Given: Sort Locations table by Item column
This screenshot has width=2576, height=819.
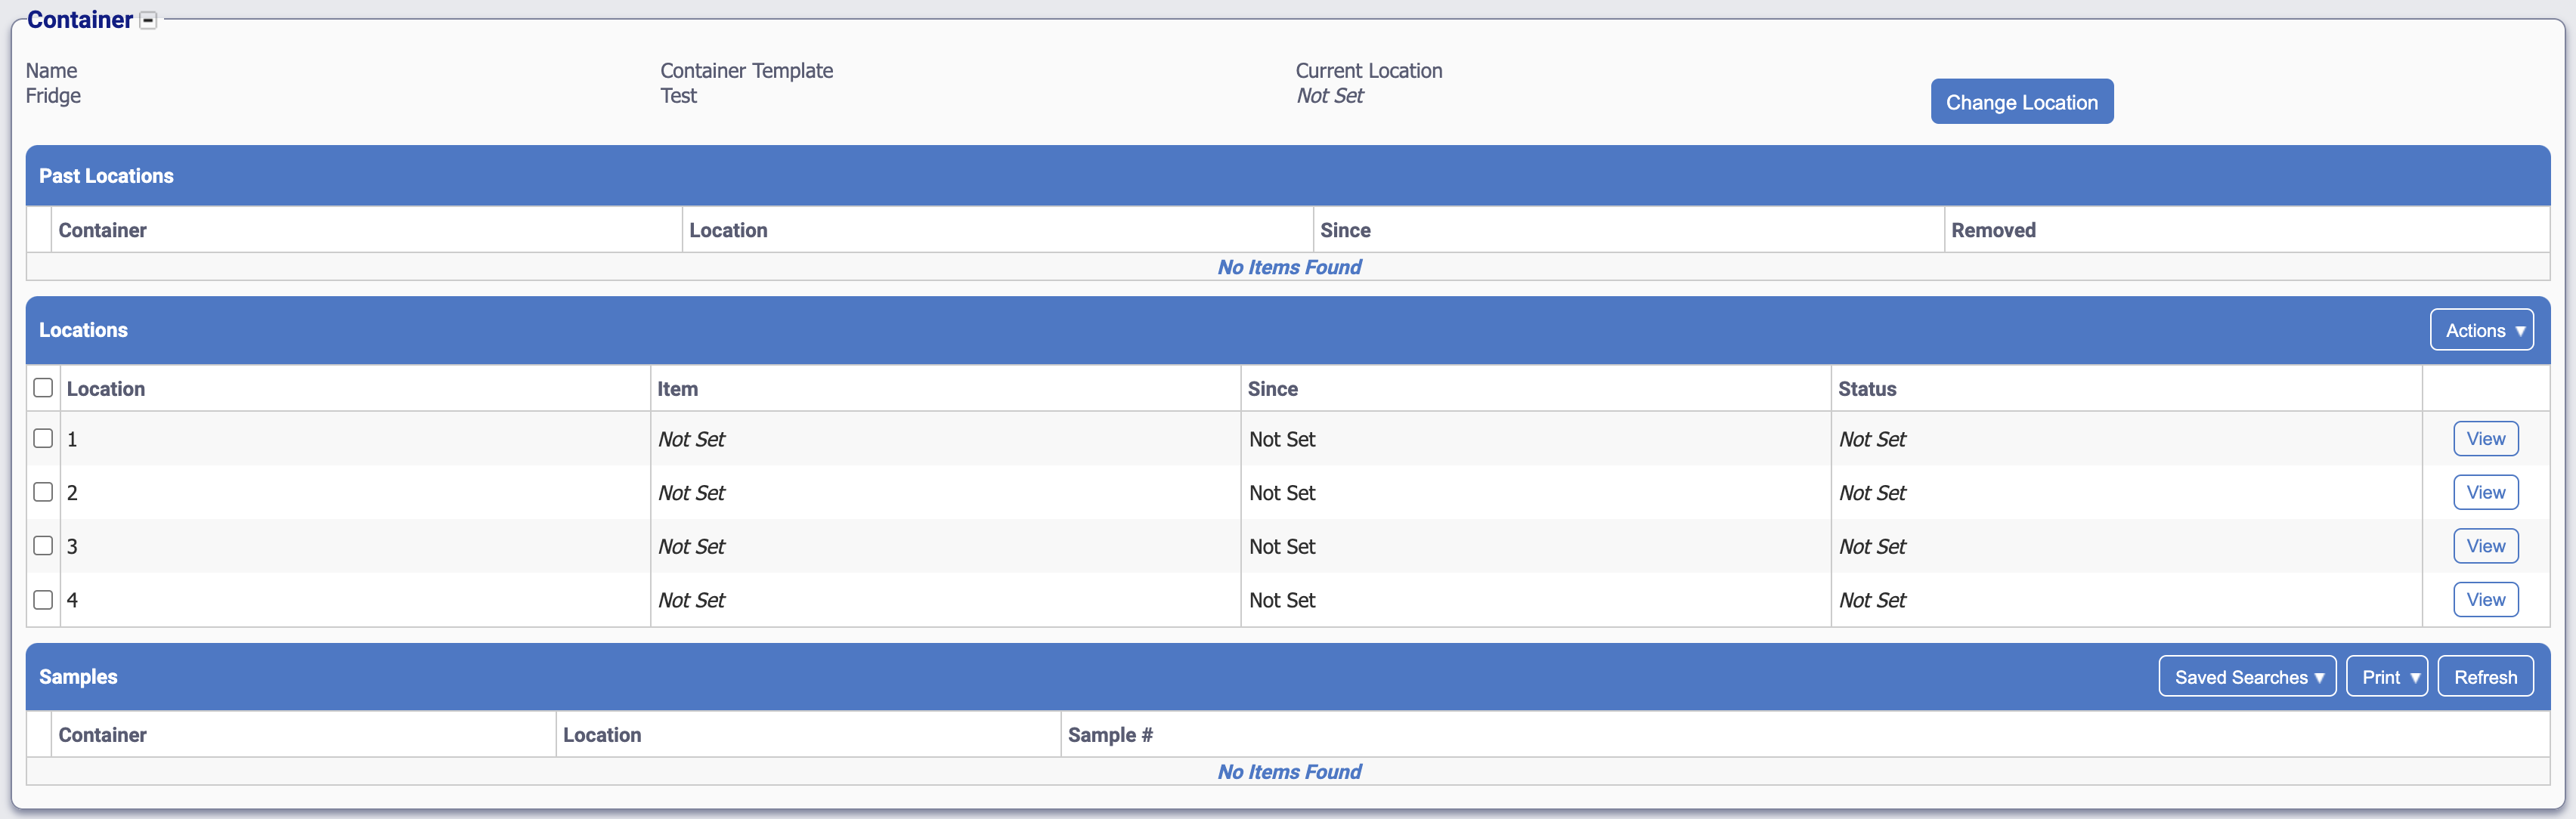Looking at the screenshot, I should tap(677, 389).
